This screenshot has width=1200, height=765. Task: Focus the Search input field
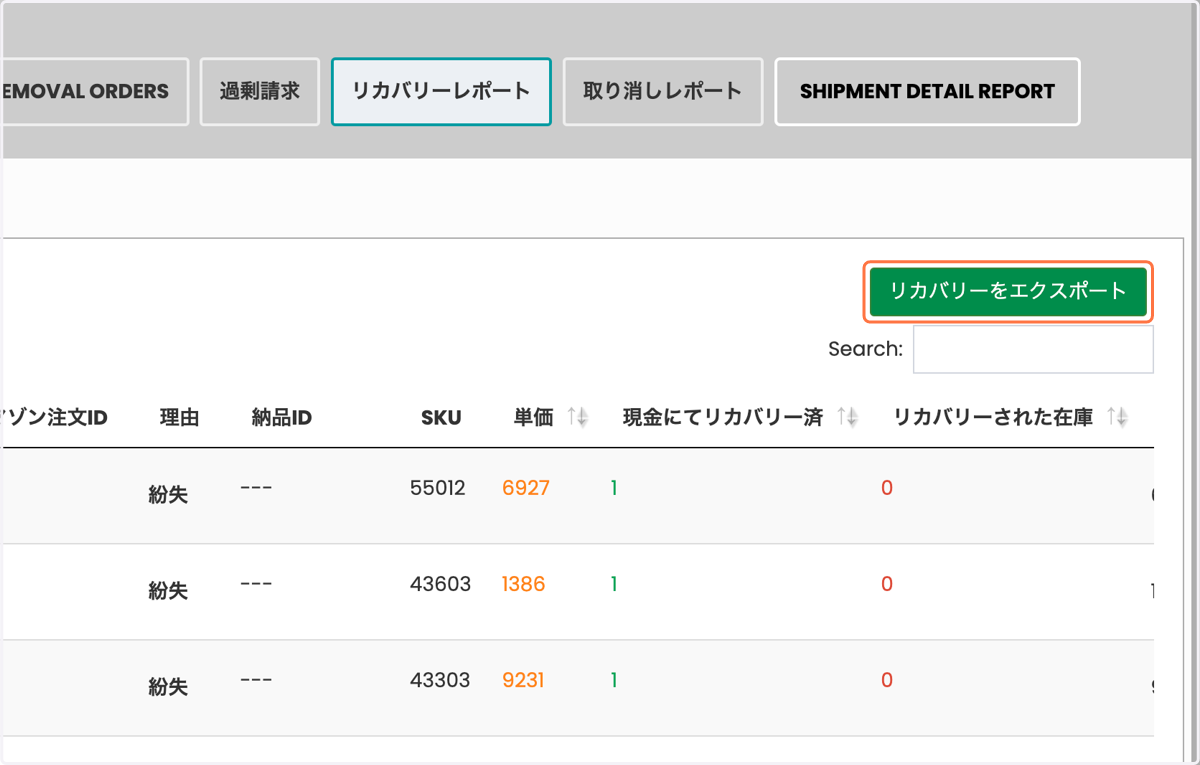pyautogui.click(x=1033, y=349)
